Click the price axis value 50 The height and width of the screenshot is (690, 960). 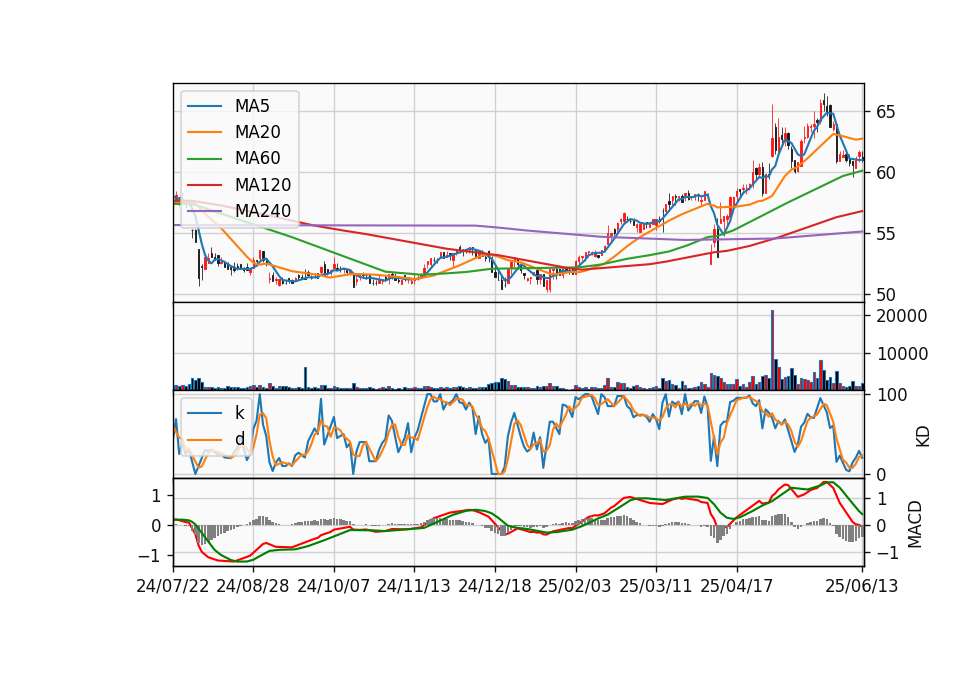[885, 295]
